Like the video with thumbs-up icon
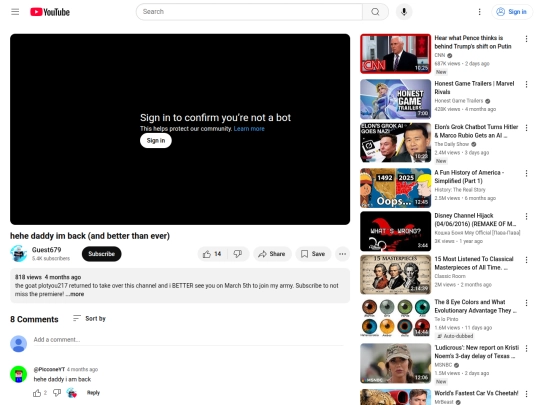 point(212,254)
